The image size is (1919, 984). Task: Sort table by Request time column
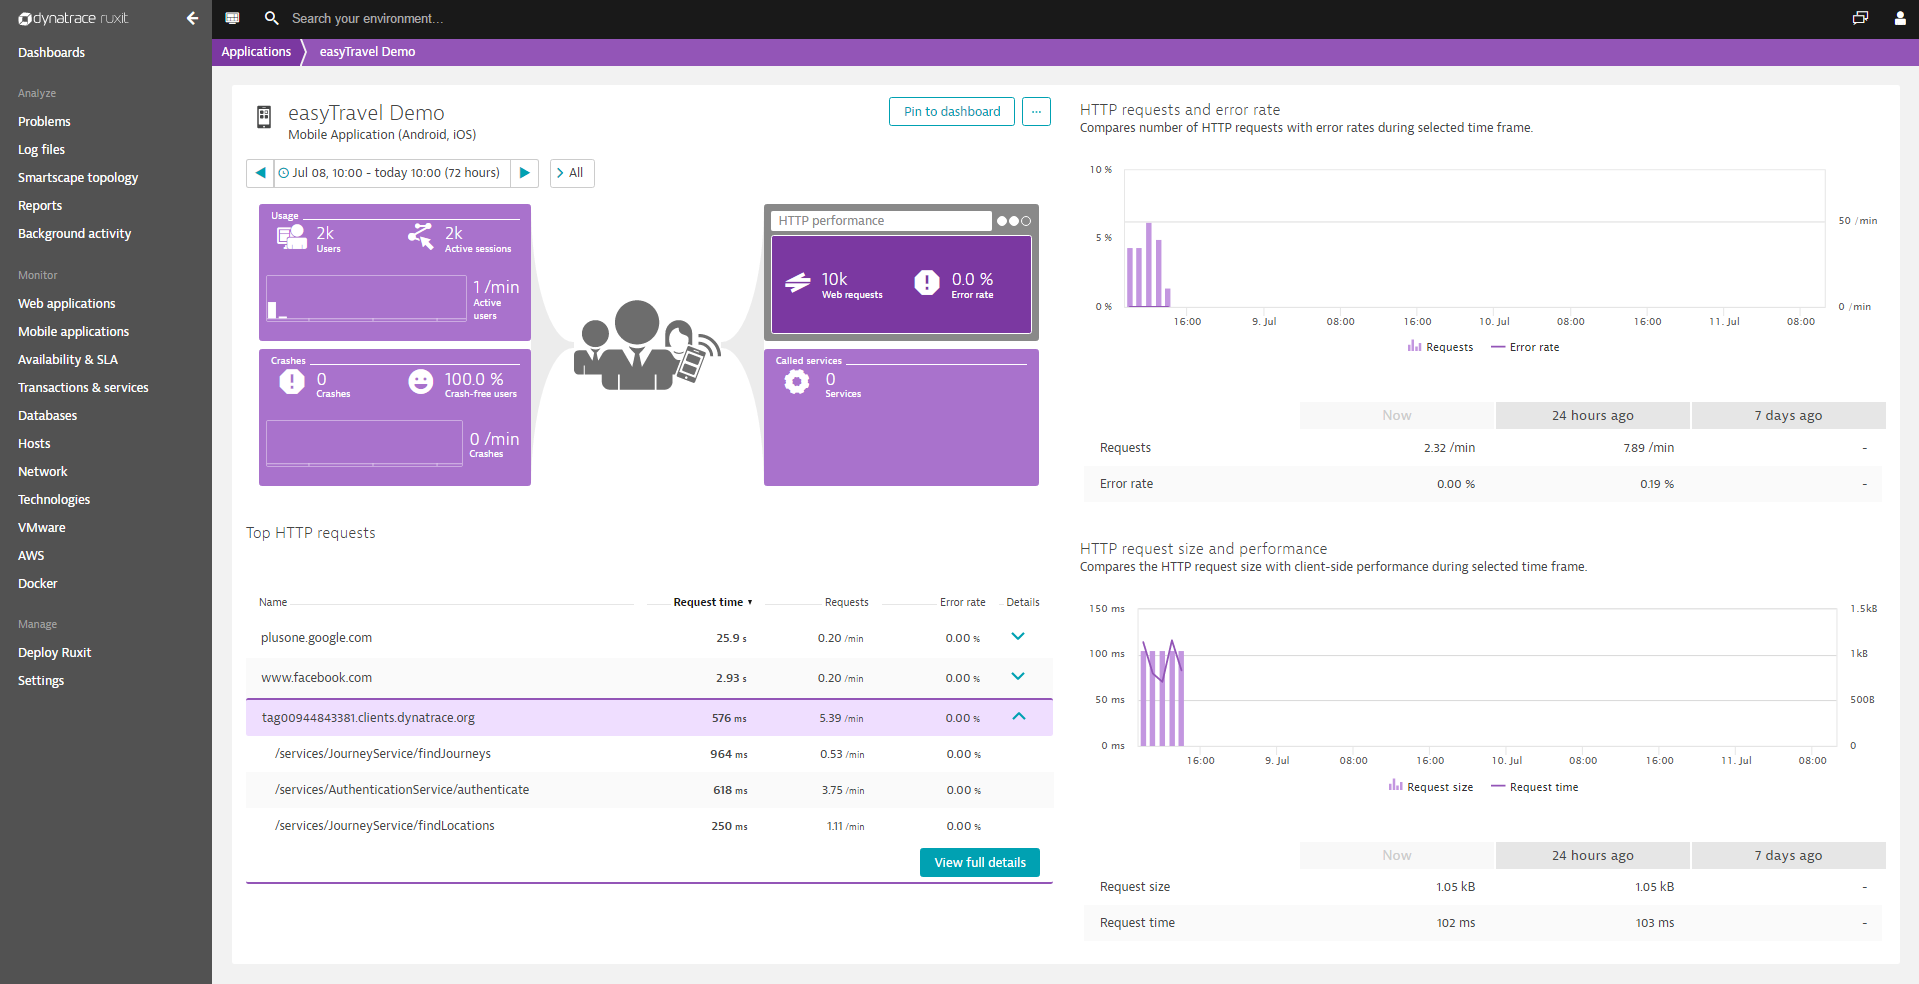712,602
